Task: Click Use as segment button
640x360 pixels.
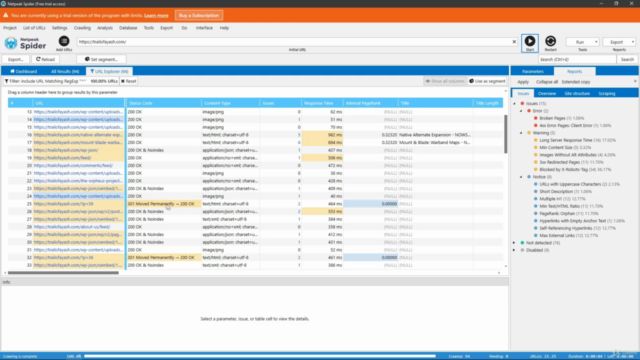Action: [x=487, y=81]
